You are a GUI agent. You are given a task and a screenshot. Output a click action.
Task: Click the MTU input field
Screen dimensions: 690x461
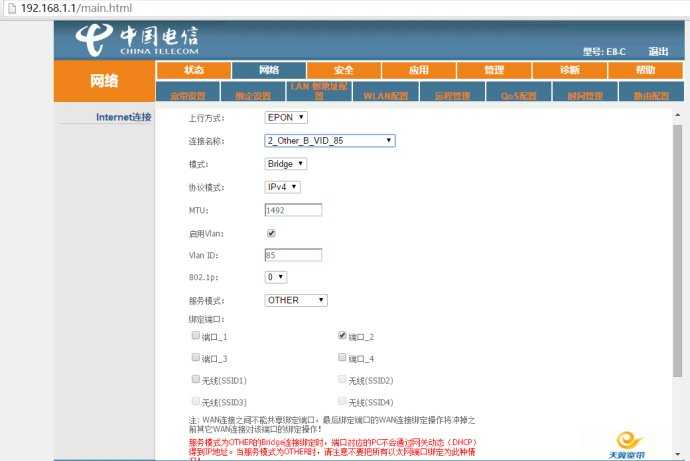[293, 210]
